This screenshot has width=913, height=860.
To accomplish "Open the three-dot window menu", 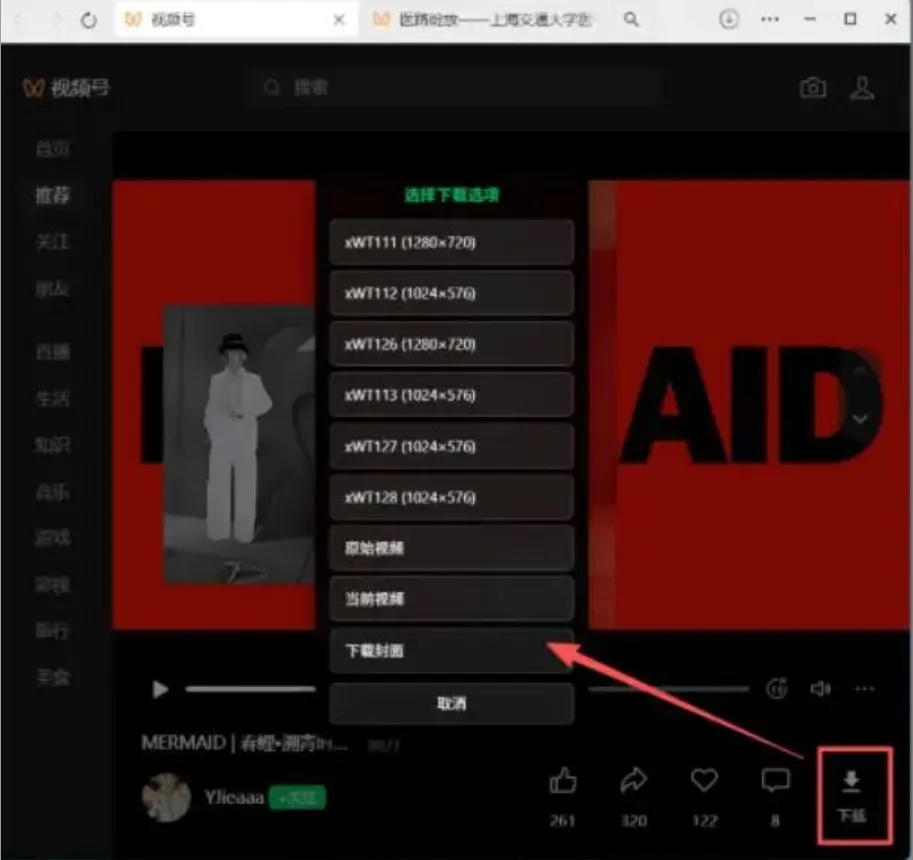I will [x=770, y=19].
